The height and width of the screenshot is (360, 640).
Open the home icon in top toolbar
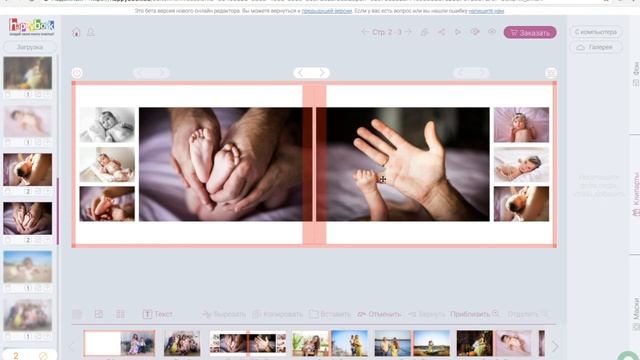tap(76, 33)
